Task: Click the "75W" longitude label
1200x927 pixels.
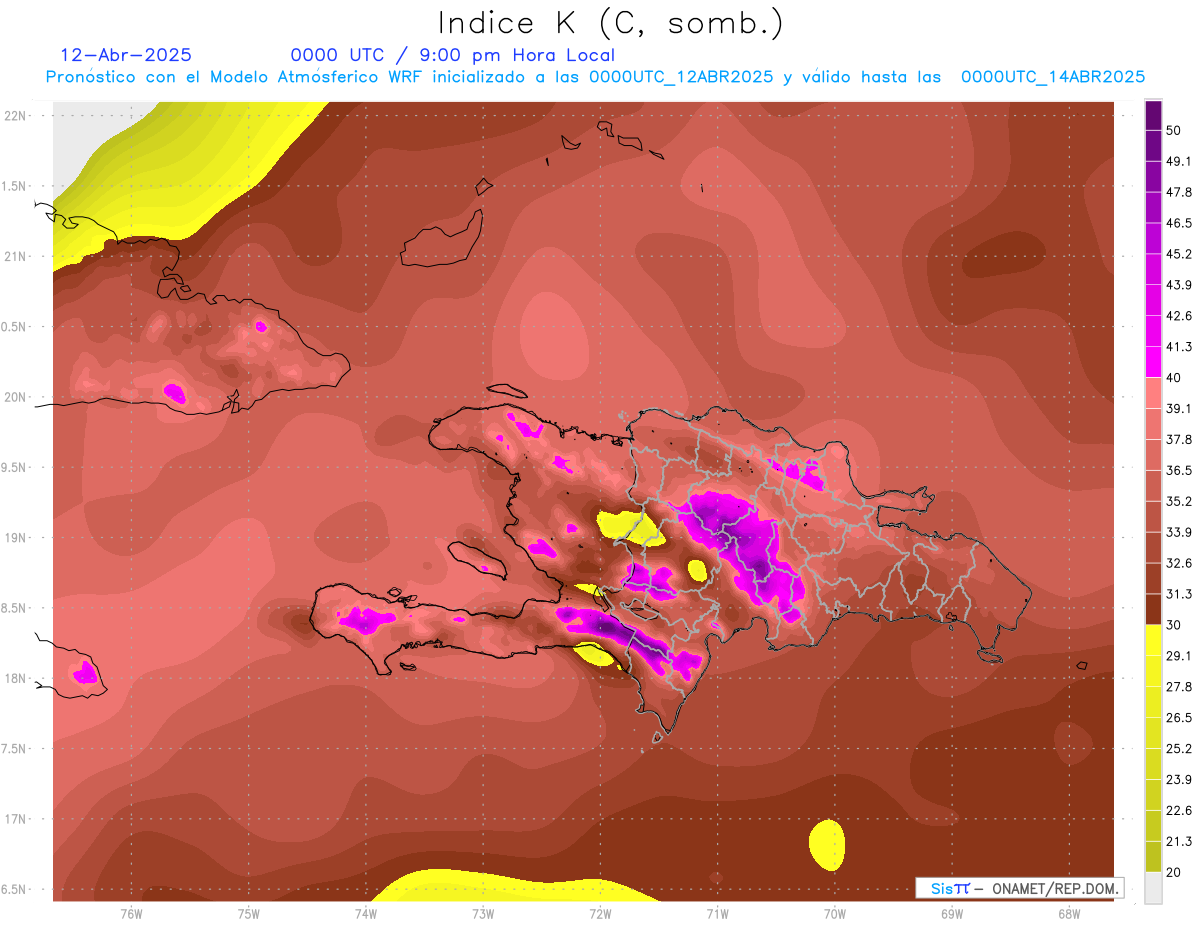Action: click(249, 913)
